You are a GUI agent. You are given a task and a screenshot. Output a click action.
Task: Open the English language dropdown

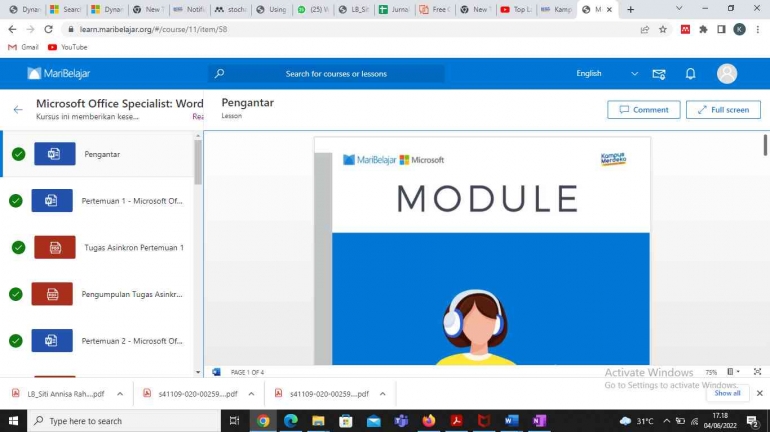point(606,73)
